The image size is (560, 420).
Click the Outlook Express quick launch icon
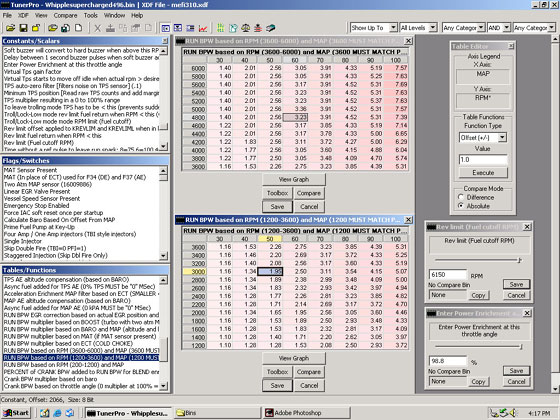click(70, 413)
